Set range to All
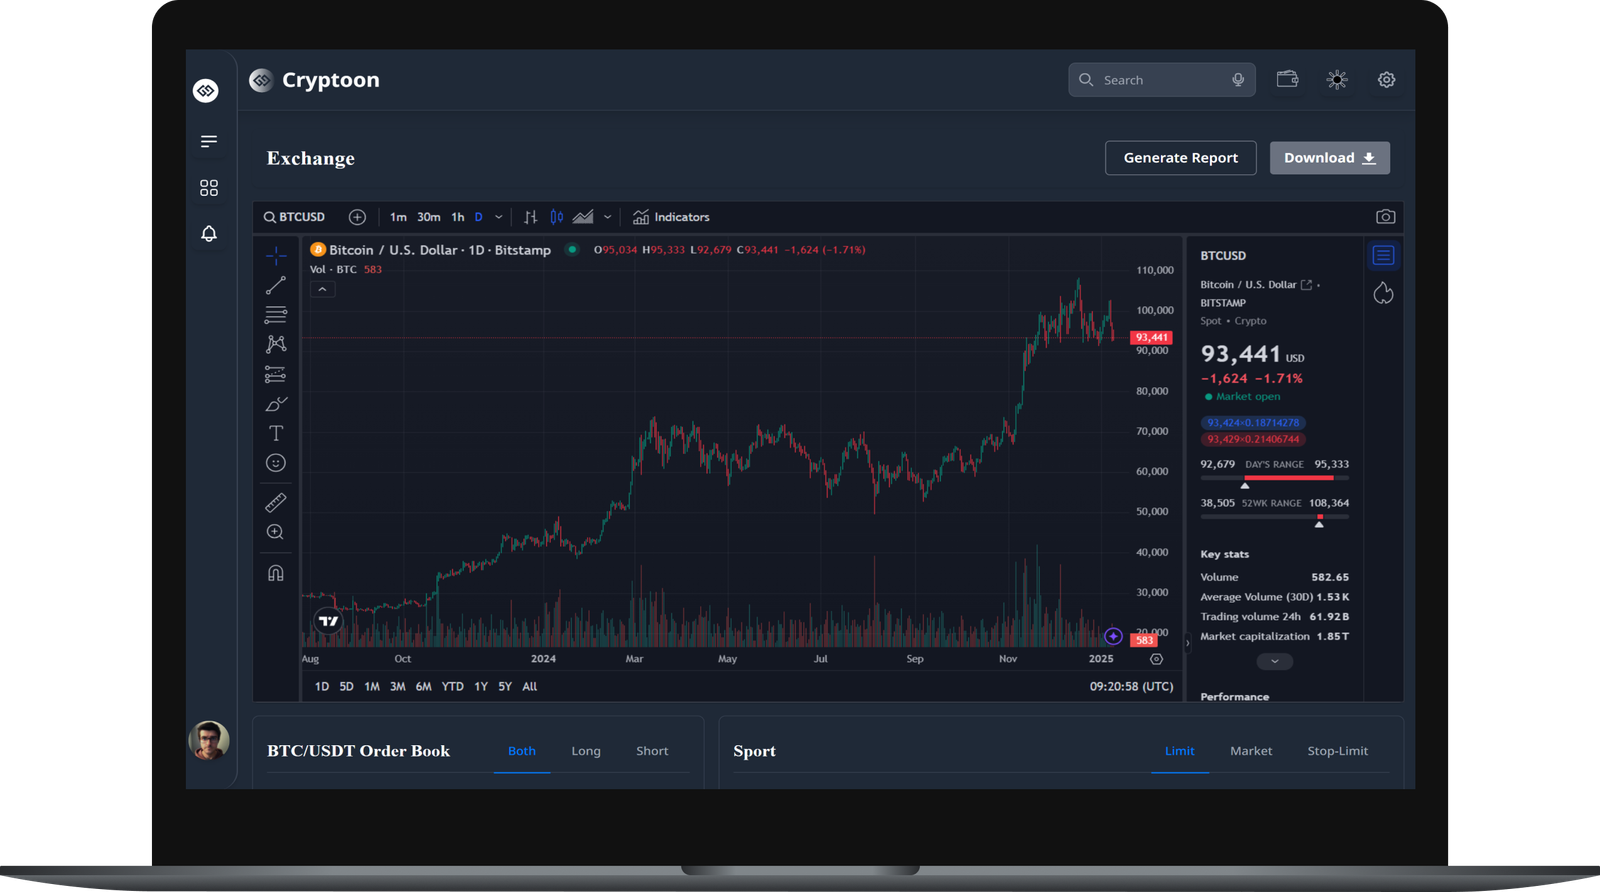The width and height of the screenshot is (1600, 892). pyautogui.click(x=530, y=687)
